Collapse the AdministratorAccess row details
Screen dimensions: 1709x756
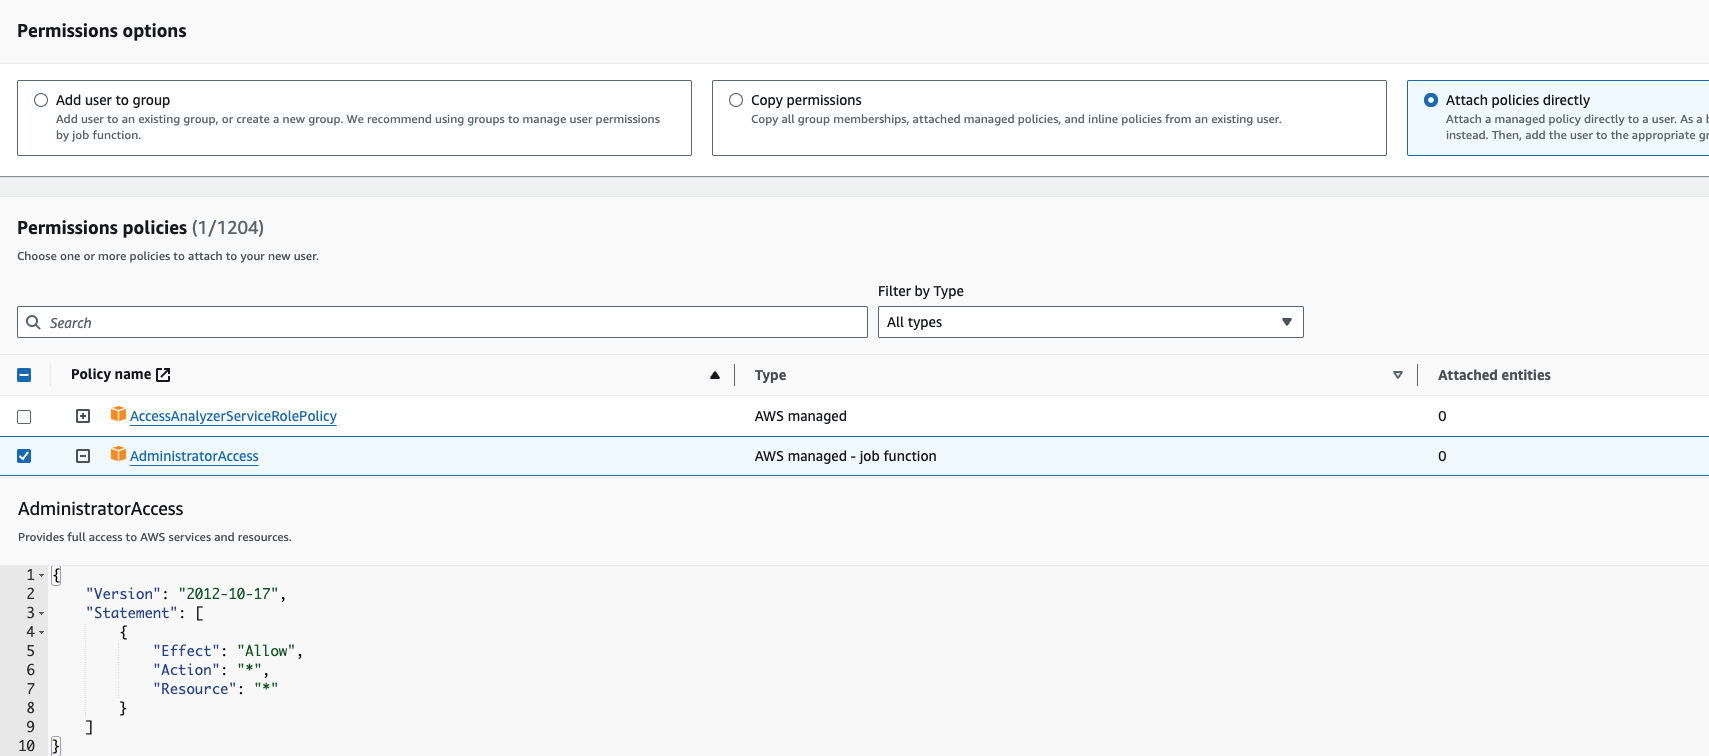(83, 456)
